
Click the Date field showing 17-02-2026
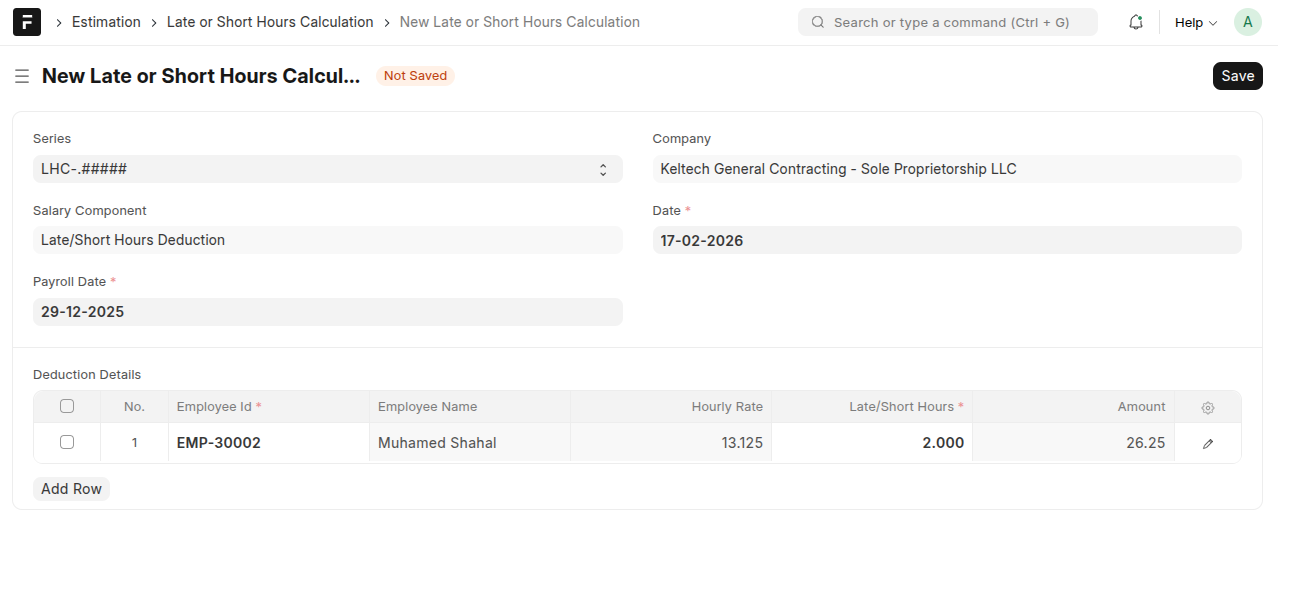(x=946, y=240)
